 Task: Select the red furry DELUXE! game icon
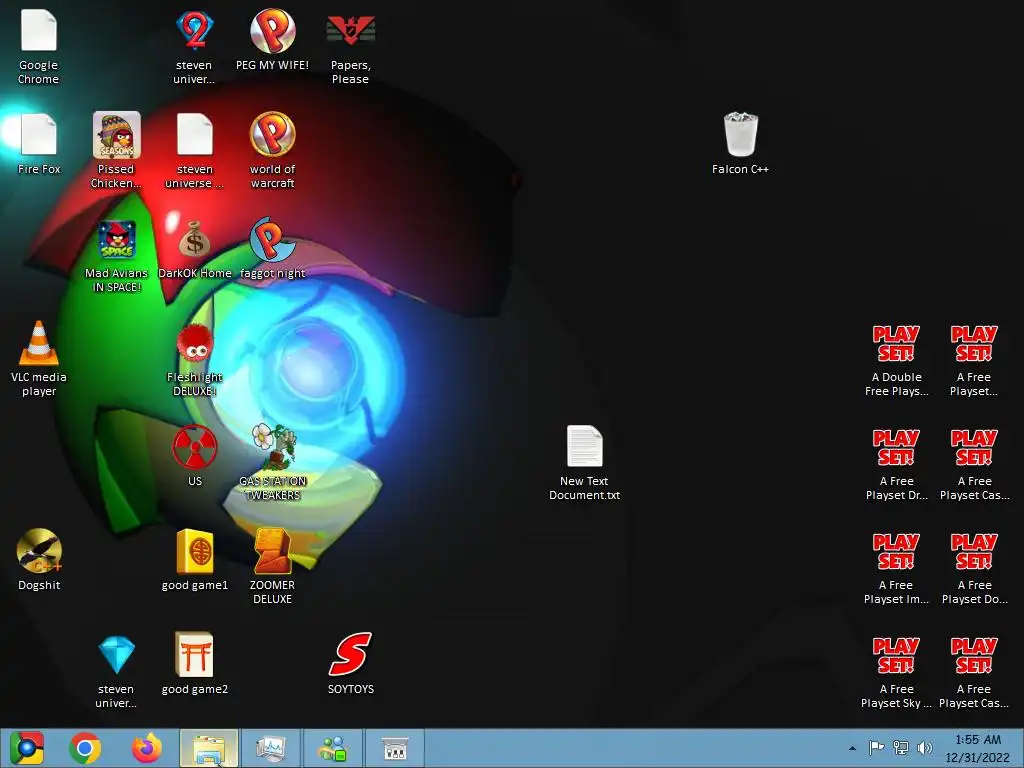tap(195, 344)
